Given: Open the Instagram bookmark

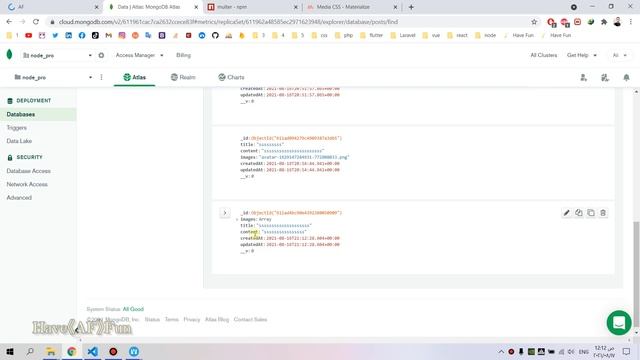Looking at the screenshot, I should point(122,36).
